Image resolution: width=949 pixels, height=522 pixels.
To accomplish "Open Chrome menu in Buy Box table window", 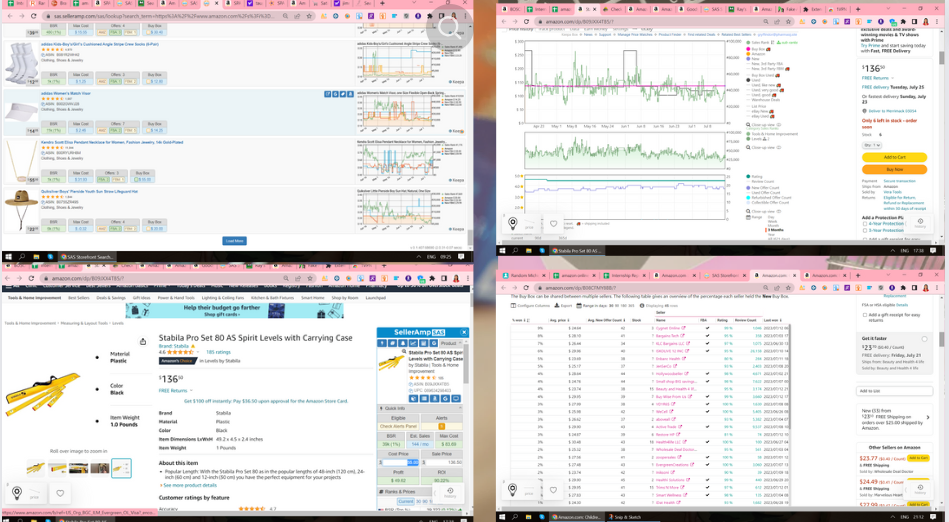I will 936,288.
